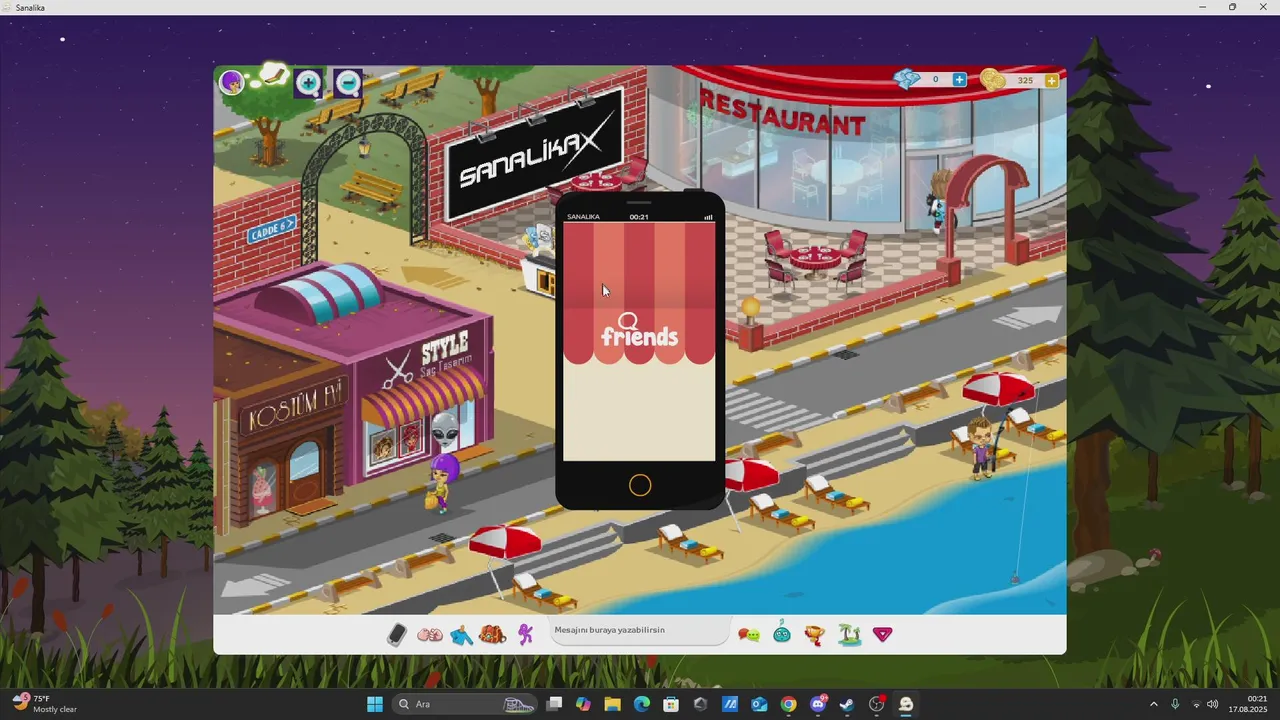Add diamonds with the blue plus button
Screen dimensions: 1280x720
(x=959, y=80)
